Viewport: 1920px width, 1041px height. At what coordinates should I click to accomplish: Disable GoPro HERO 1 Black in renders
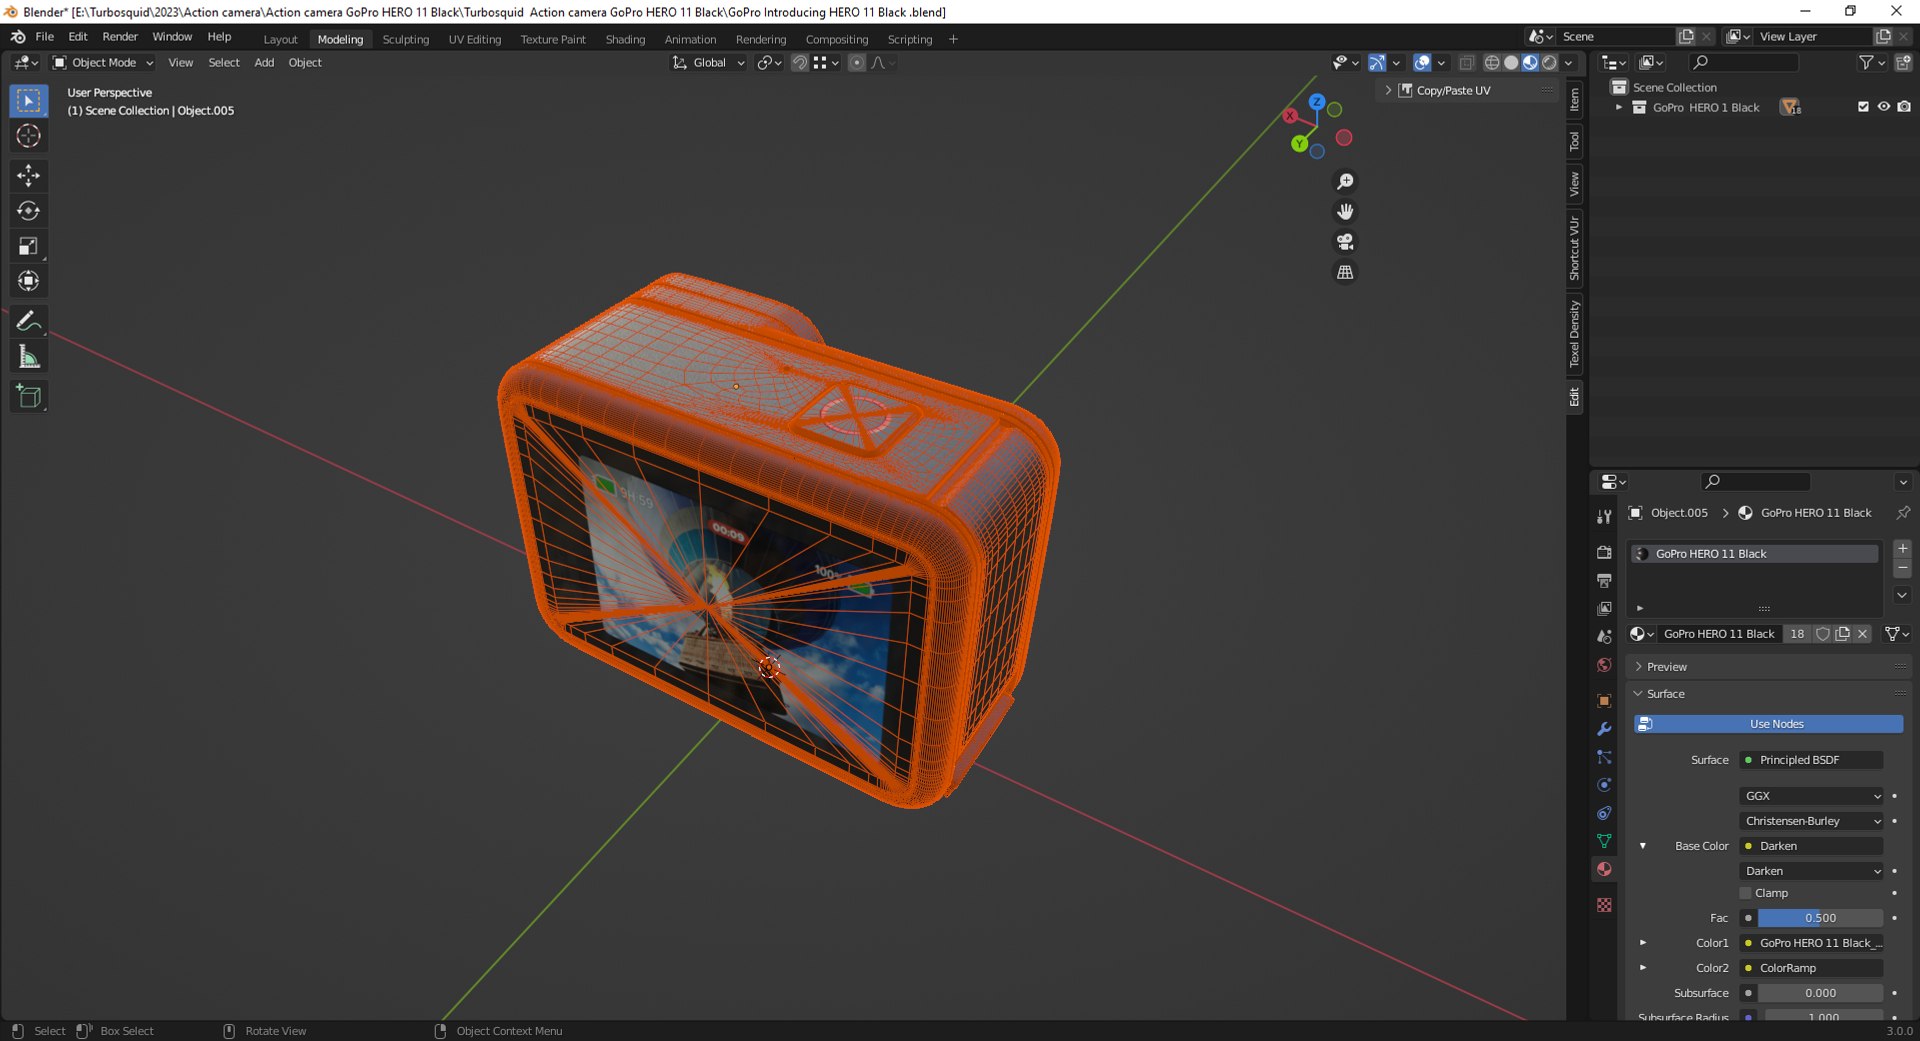(x=1904, y=107)
